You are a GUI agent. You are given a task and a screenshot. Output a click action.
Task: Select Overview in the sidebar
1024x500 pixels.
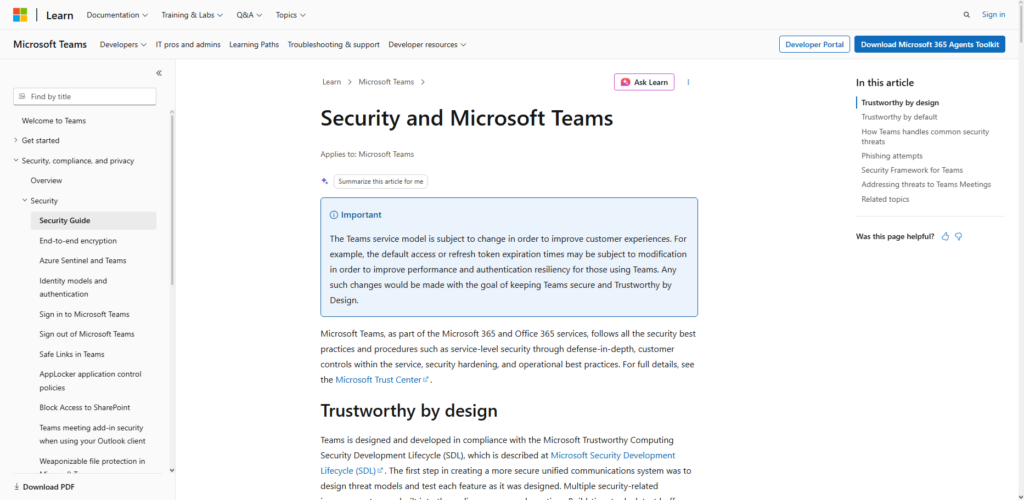[x=46, y=180]
